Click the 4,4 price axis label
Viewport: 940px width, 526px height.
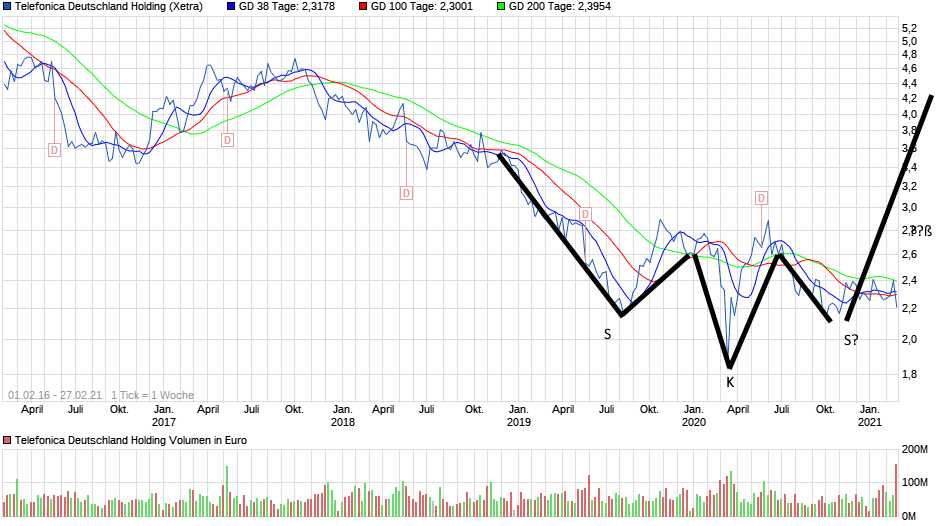pyautogui.click(x=909, y=83)
